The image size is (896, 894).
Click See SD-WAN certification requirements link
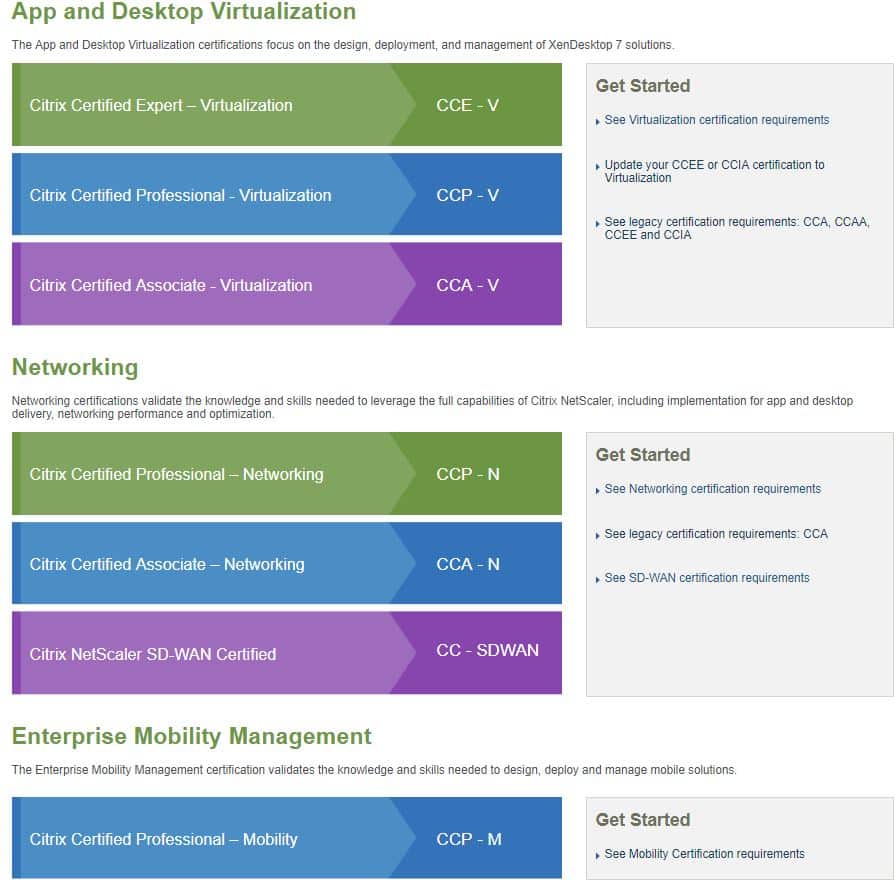[707, 578]
